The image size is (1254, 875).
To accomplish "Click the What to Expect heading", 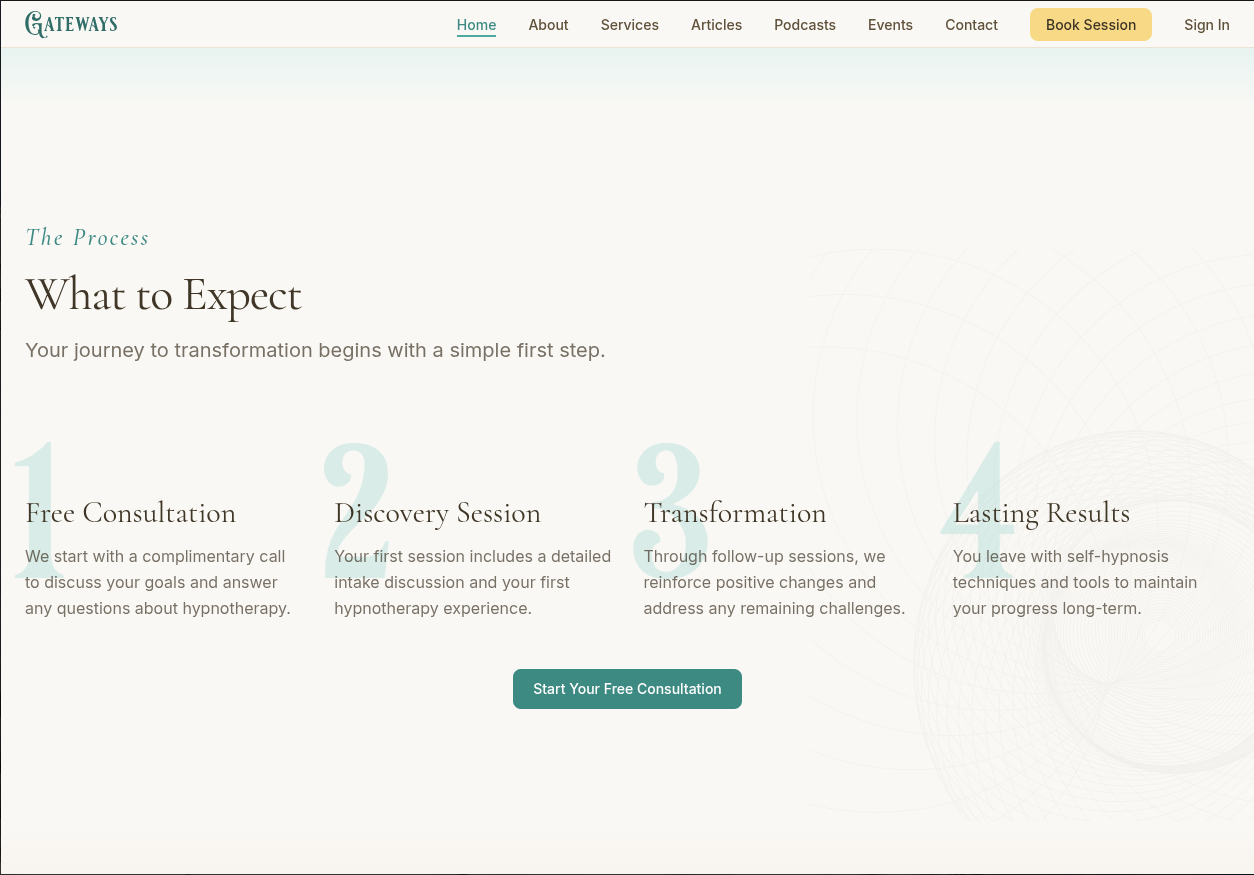I will coord(163,295).
